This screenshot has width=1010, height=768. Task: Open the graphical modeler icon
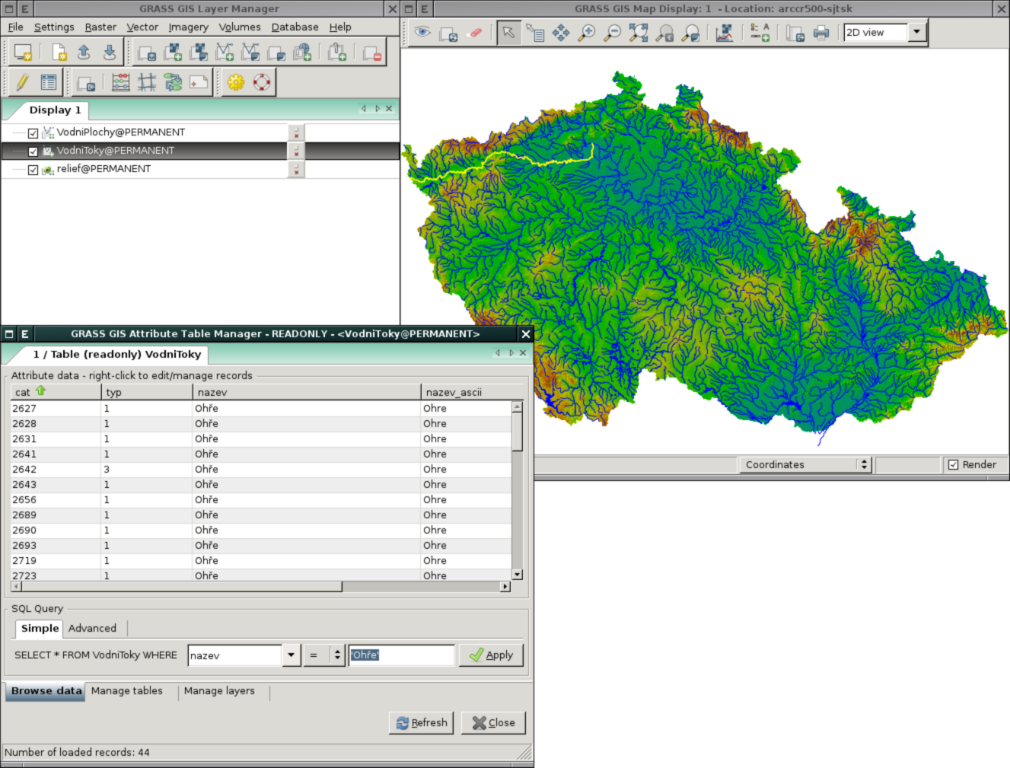173,82
